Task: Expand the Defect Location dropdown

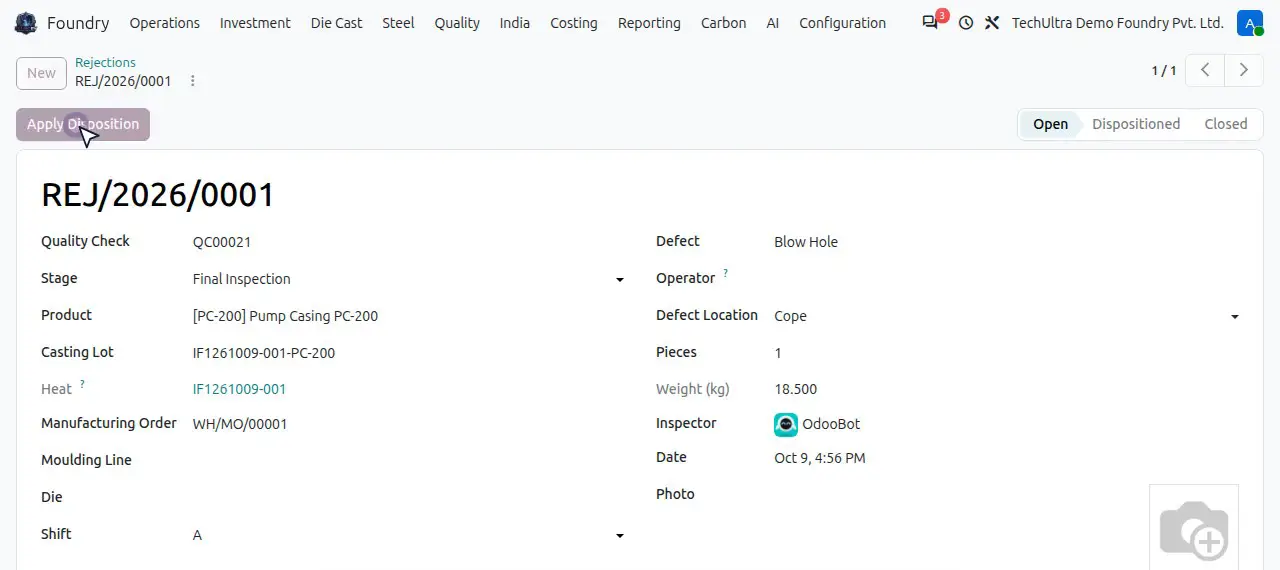Action: point(1234,317)
